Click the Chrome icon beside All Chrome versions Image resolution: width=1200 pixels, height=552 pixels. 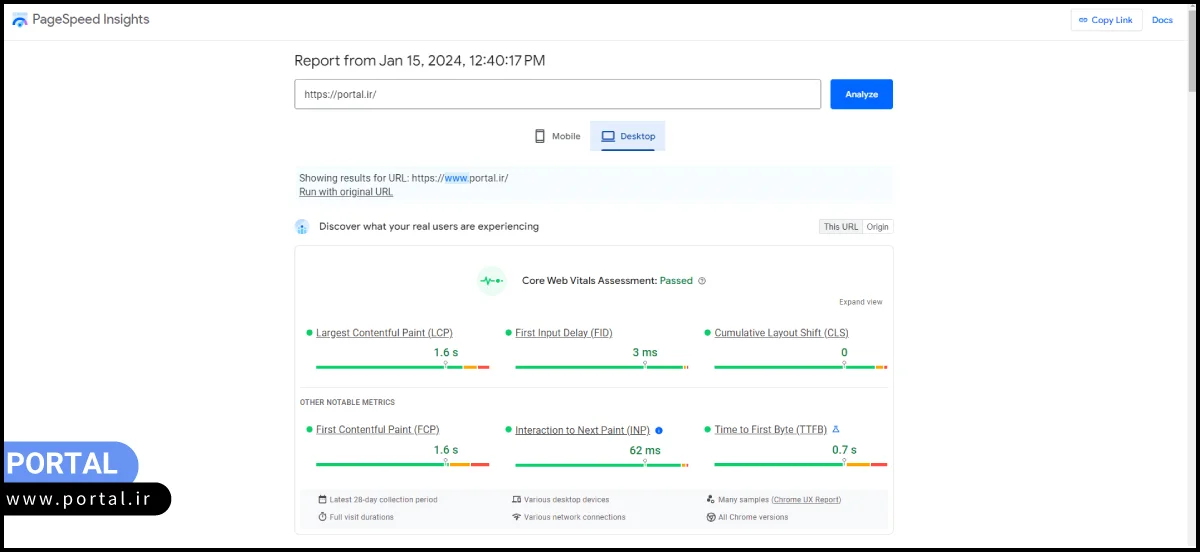tap(709, 517)
